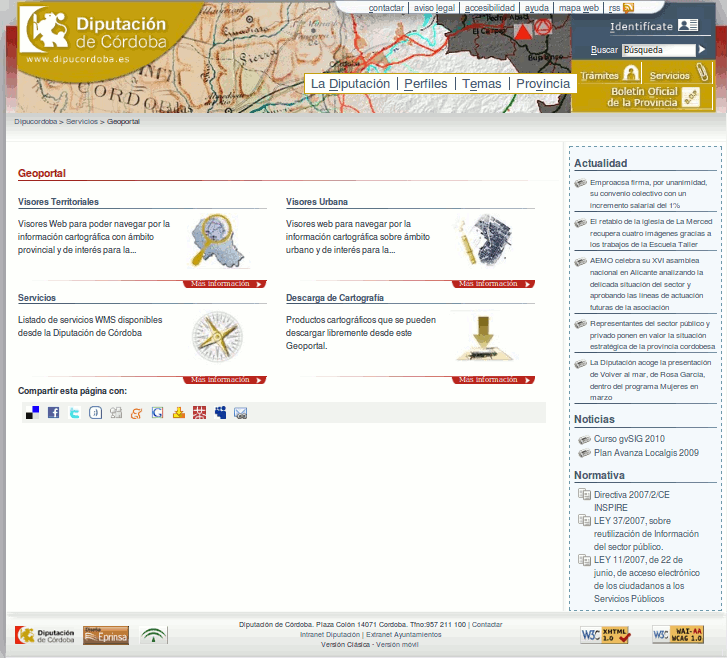Click the yellow download-arrow share icon
This screenshot has height=658, width=727.
(179, 413)
